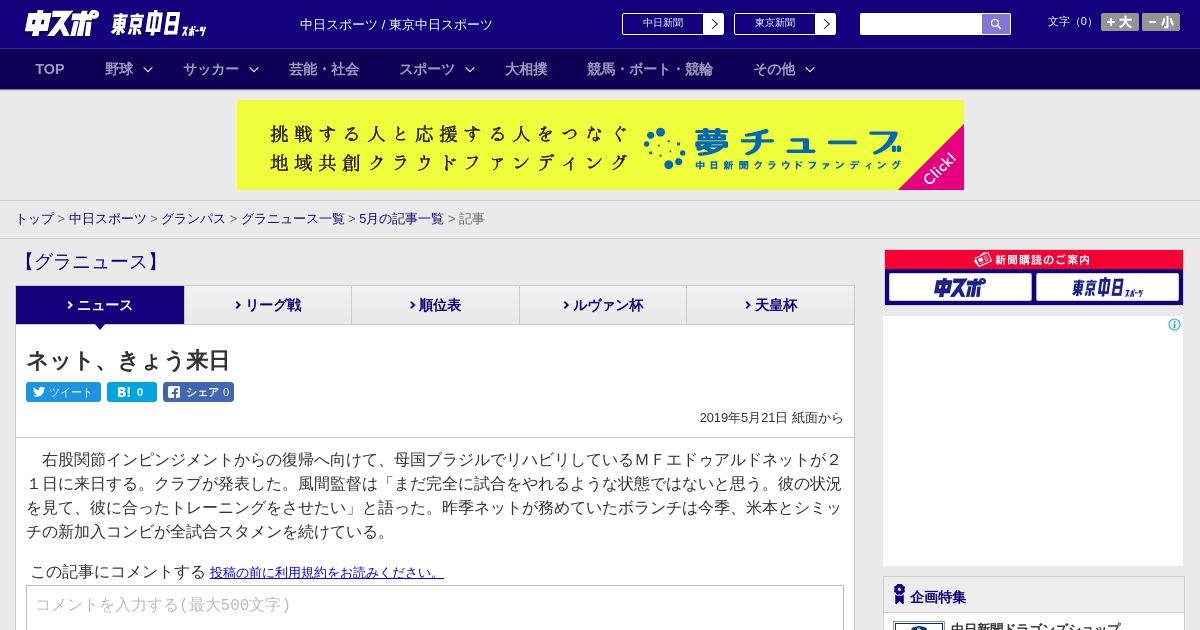Open the 中日新聞 link button
Viewport: 1200px width, 630px height.
pyautogui.click(x=662, y=24)
